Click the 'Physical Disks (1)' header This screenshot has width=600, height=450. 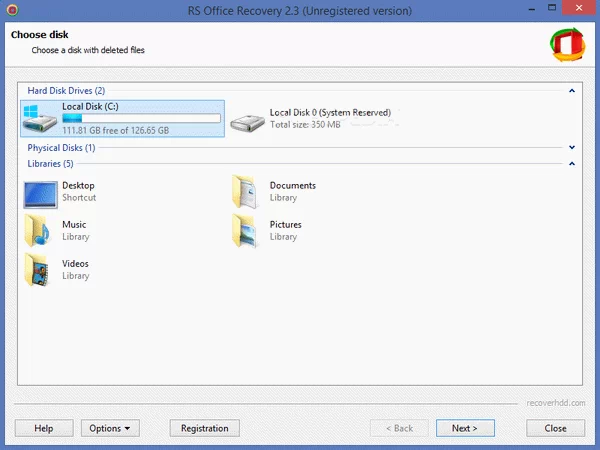(x=61, y=148)
